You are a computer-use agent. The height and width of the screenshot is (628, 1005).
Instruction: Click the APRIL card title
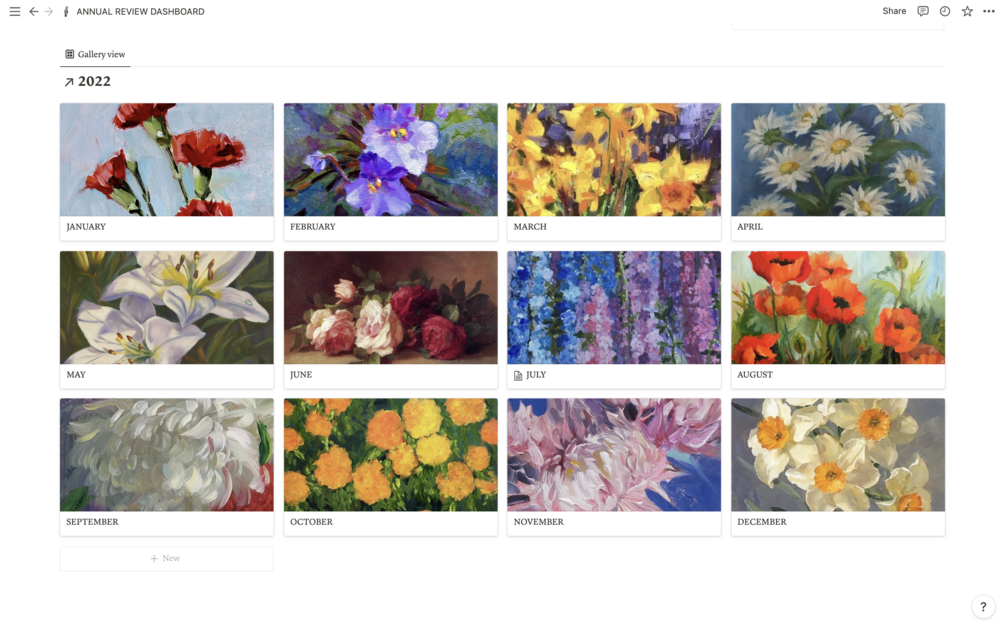tap(750, 227)
